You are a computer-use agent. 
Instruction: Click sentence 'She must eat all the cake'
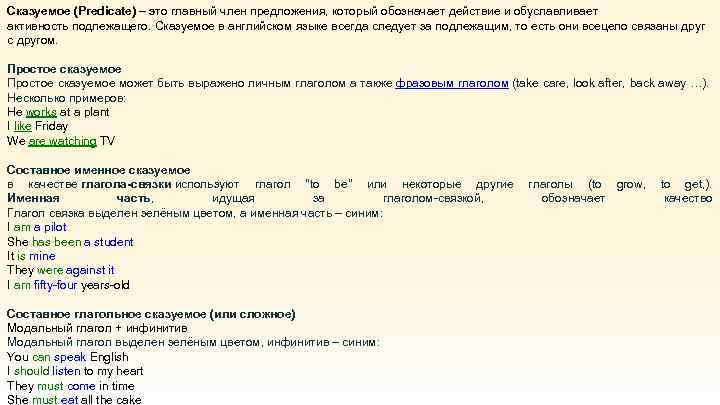click(x=74, y=399)
